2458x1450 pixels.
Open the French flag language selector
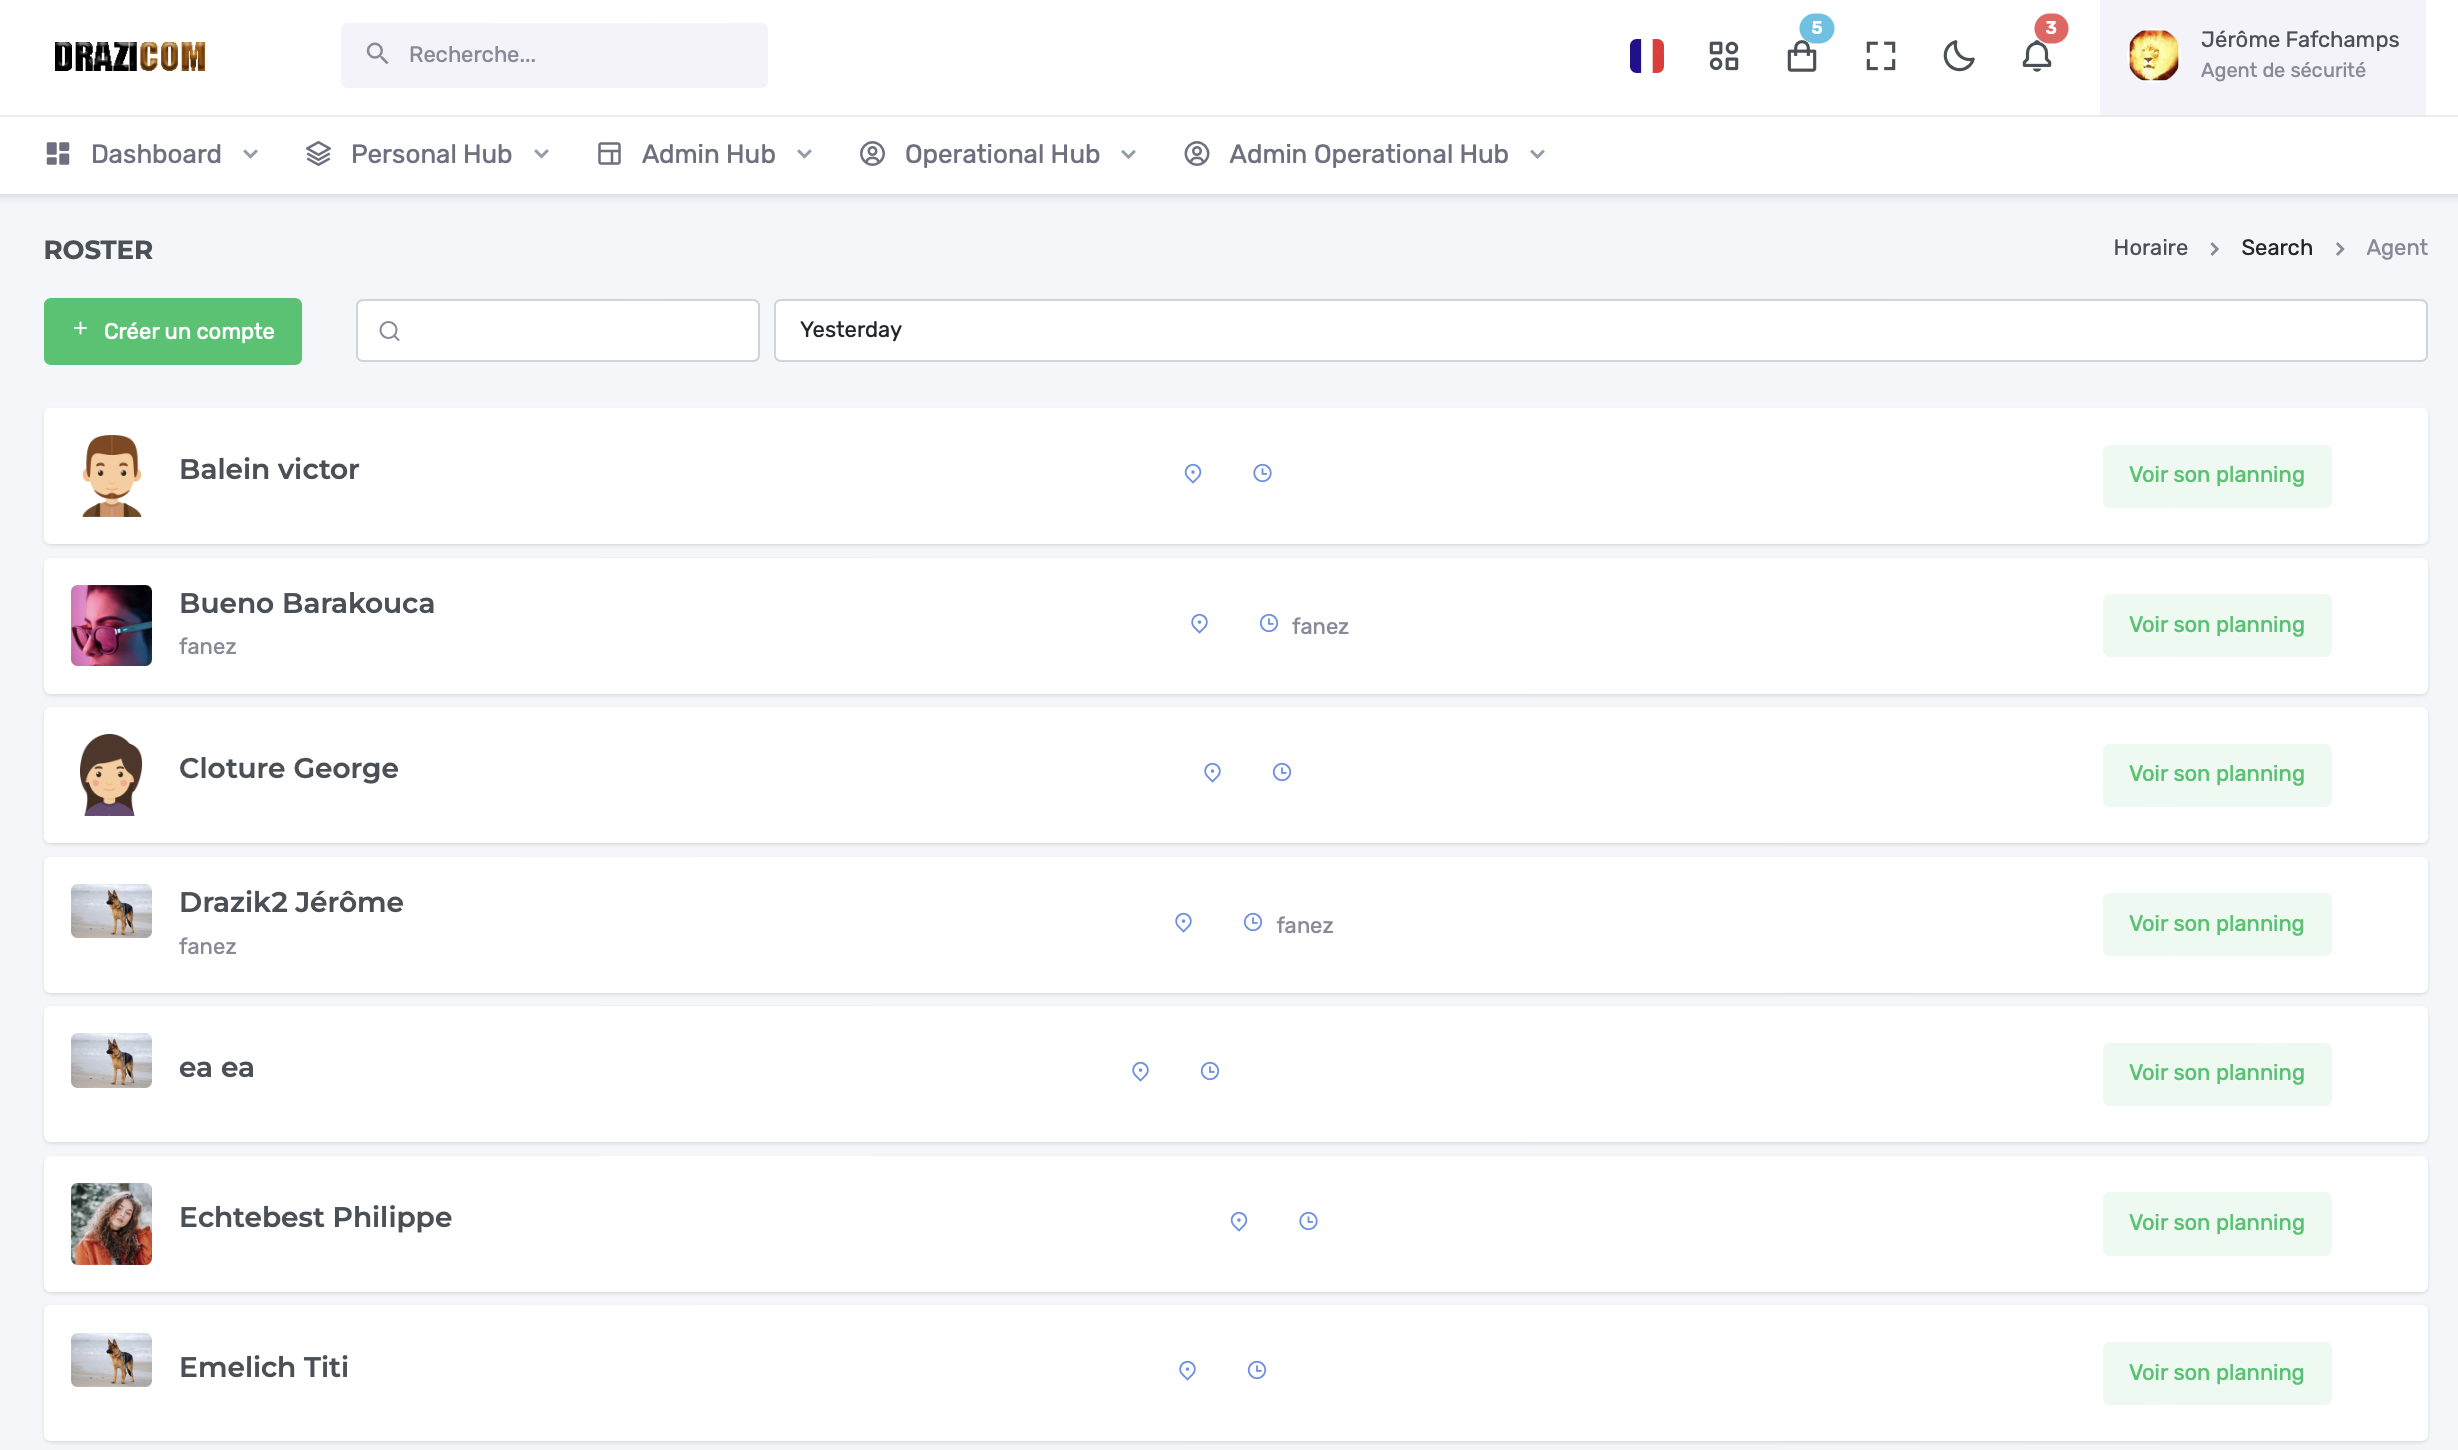[x=1646, y=56]
